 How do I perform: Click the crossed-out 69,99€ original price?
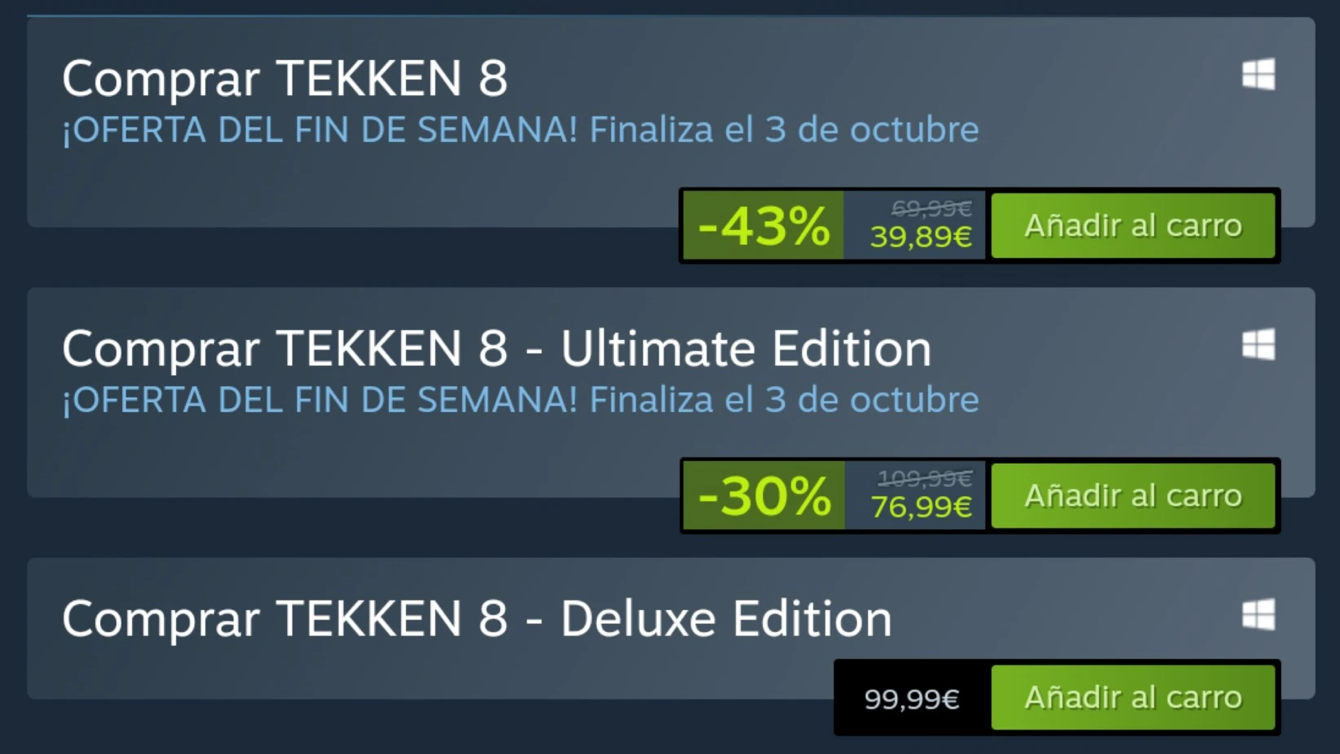(x=931, y=209)
